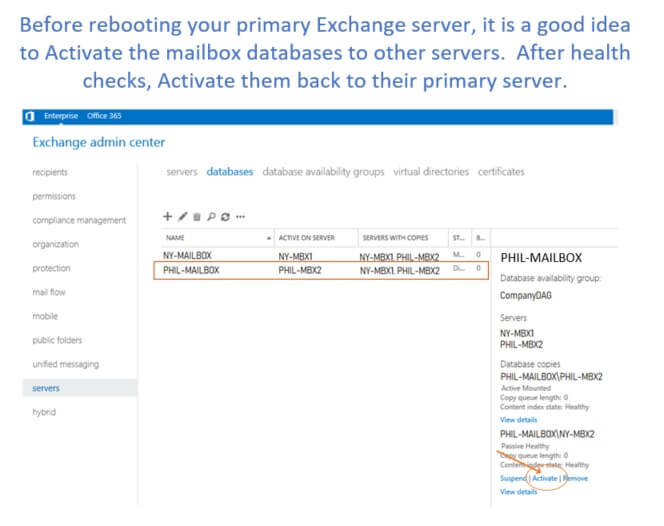Click CompanyDAG in details pane
664x526 pixels.
[526, 295]
